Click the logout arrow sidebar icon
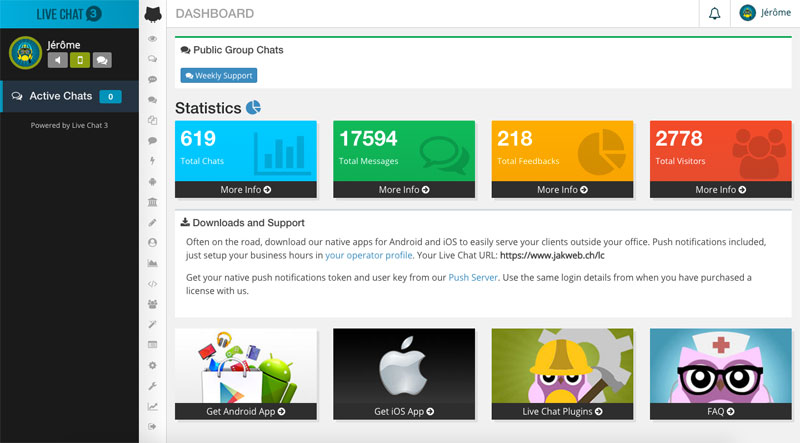 (x=153, y=427)
